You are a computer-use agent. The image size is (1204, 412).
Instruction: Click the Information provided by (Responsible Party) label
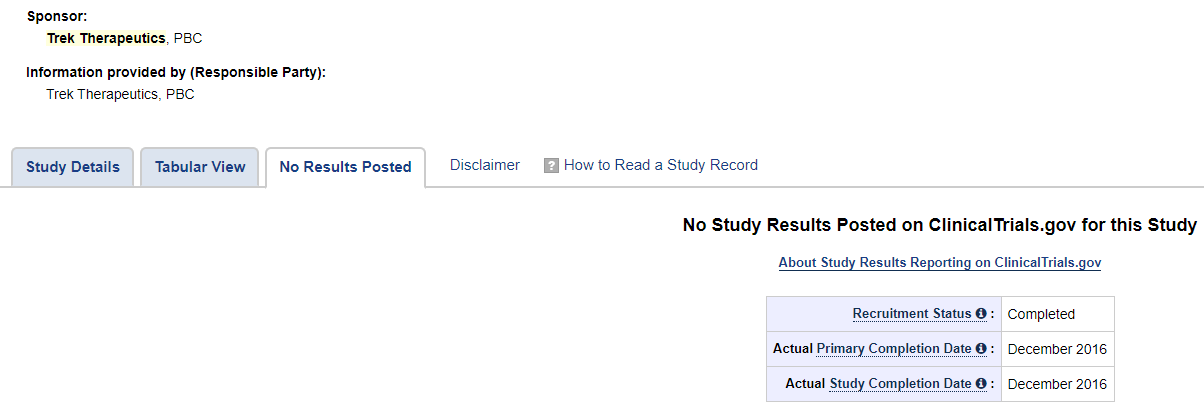click(176, 72)
